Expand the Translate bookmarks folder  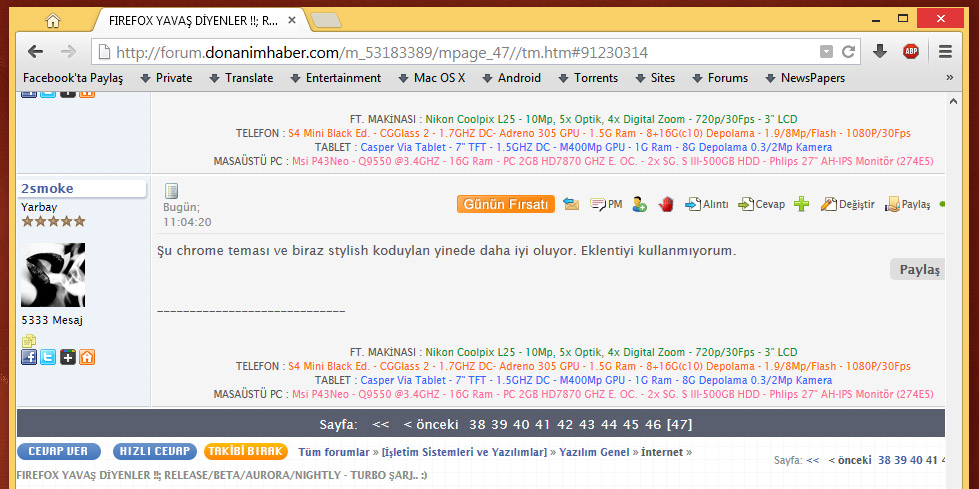(x=241, y=78)
